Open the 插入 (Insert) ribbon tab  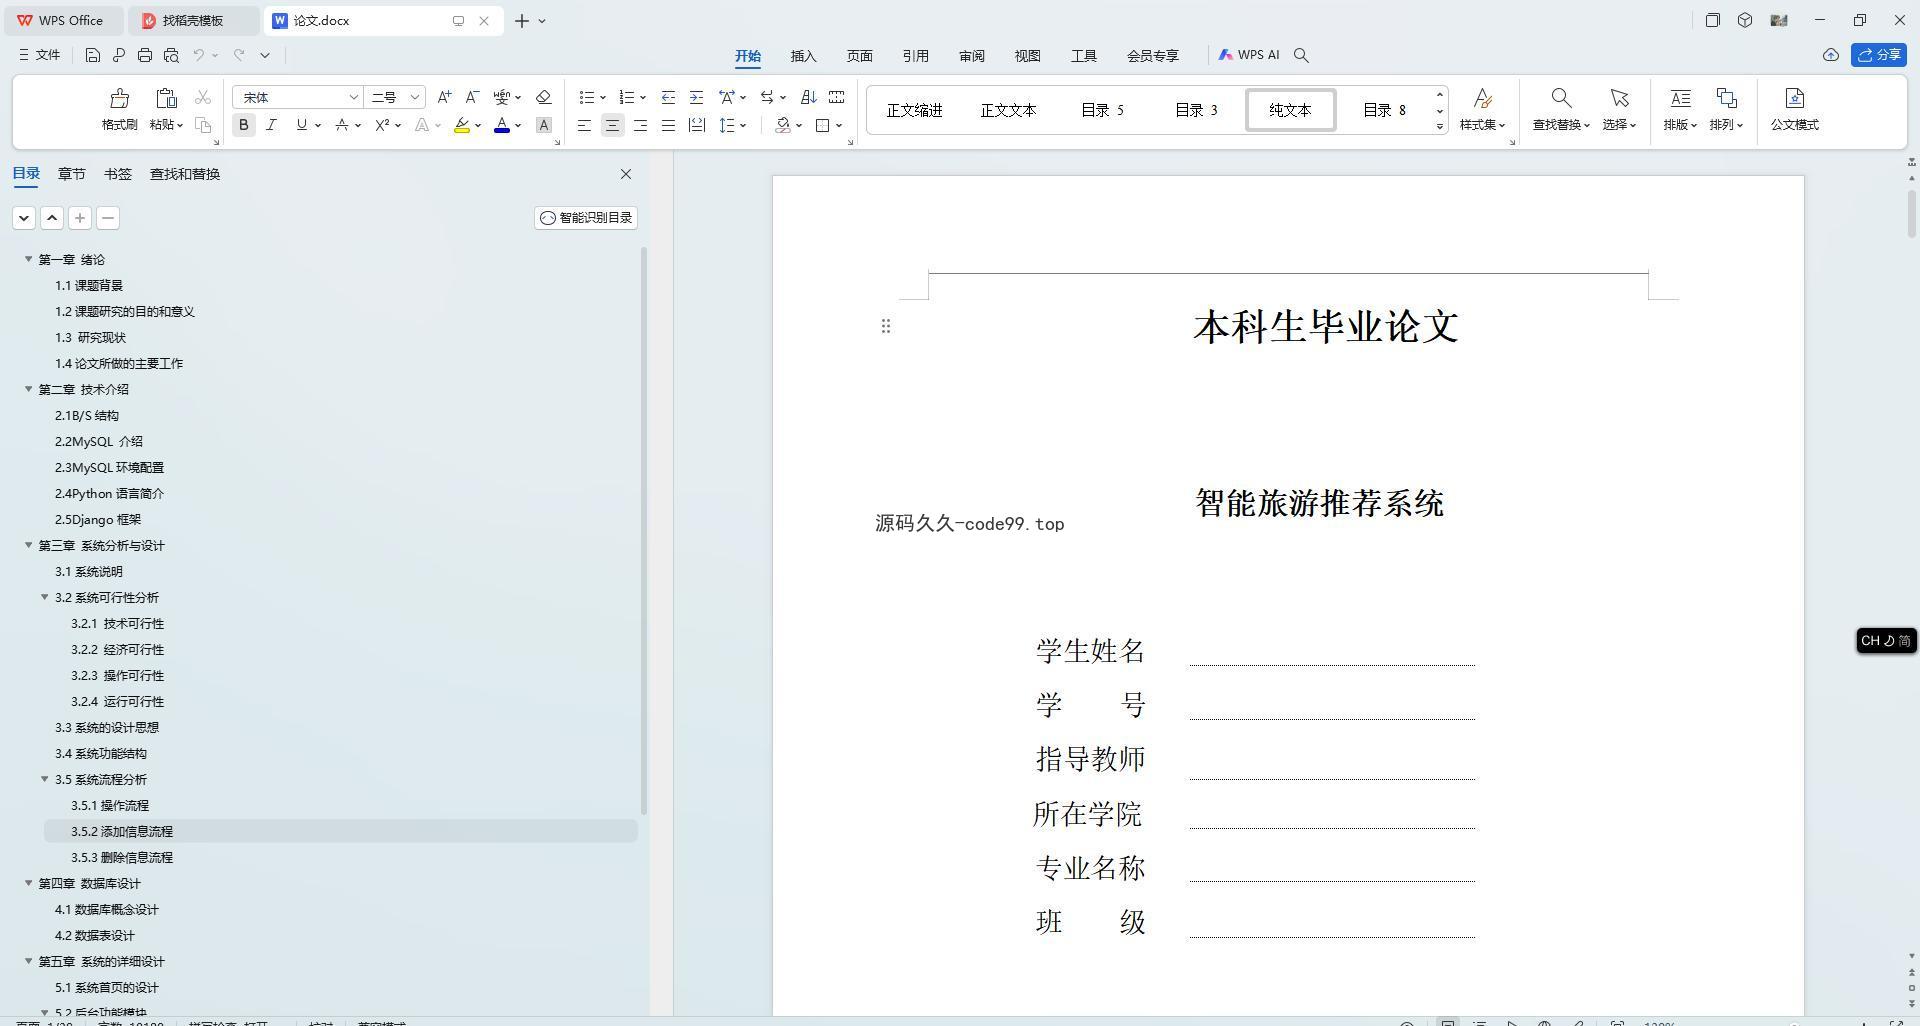point(803,55)
